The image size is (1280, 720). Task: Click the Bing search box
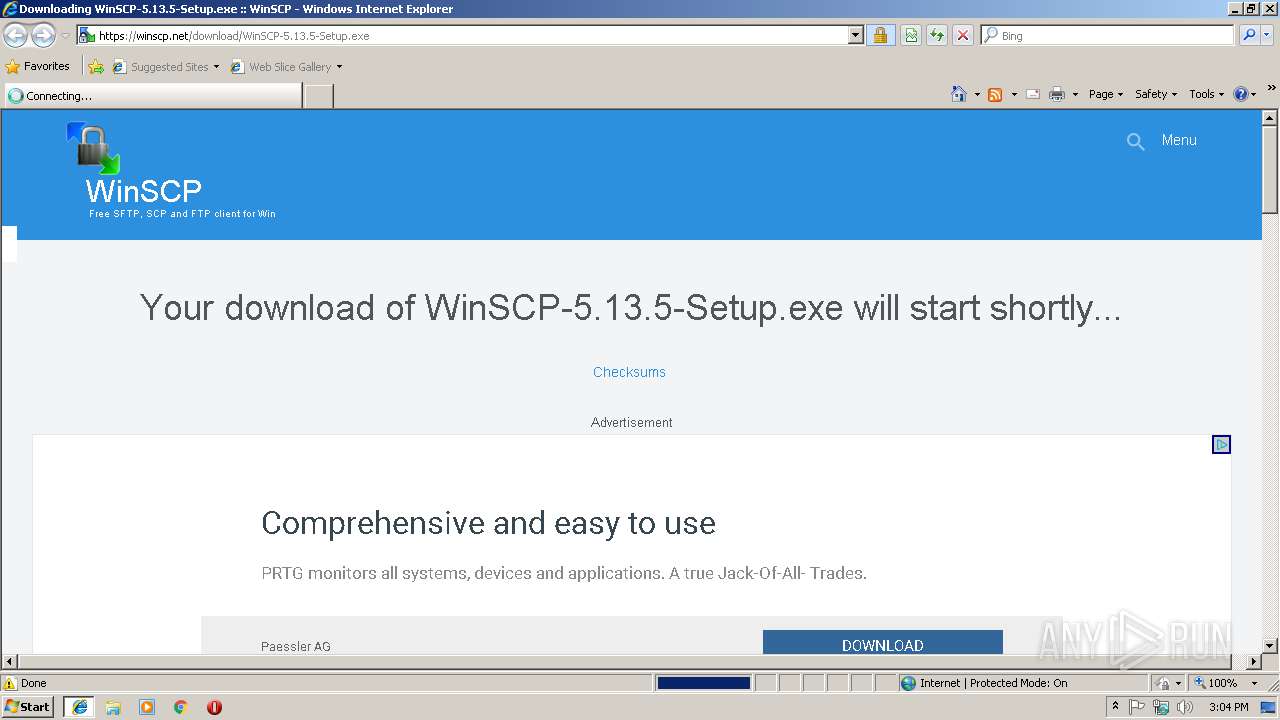[x=1107, y=36]
